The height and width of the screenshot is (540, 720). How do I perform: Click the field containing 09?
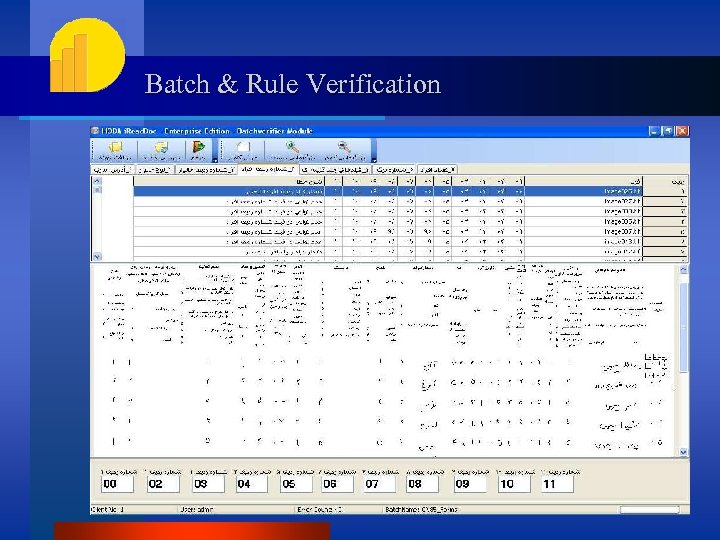tap(470, 484)
